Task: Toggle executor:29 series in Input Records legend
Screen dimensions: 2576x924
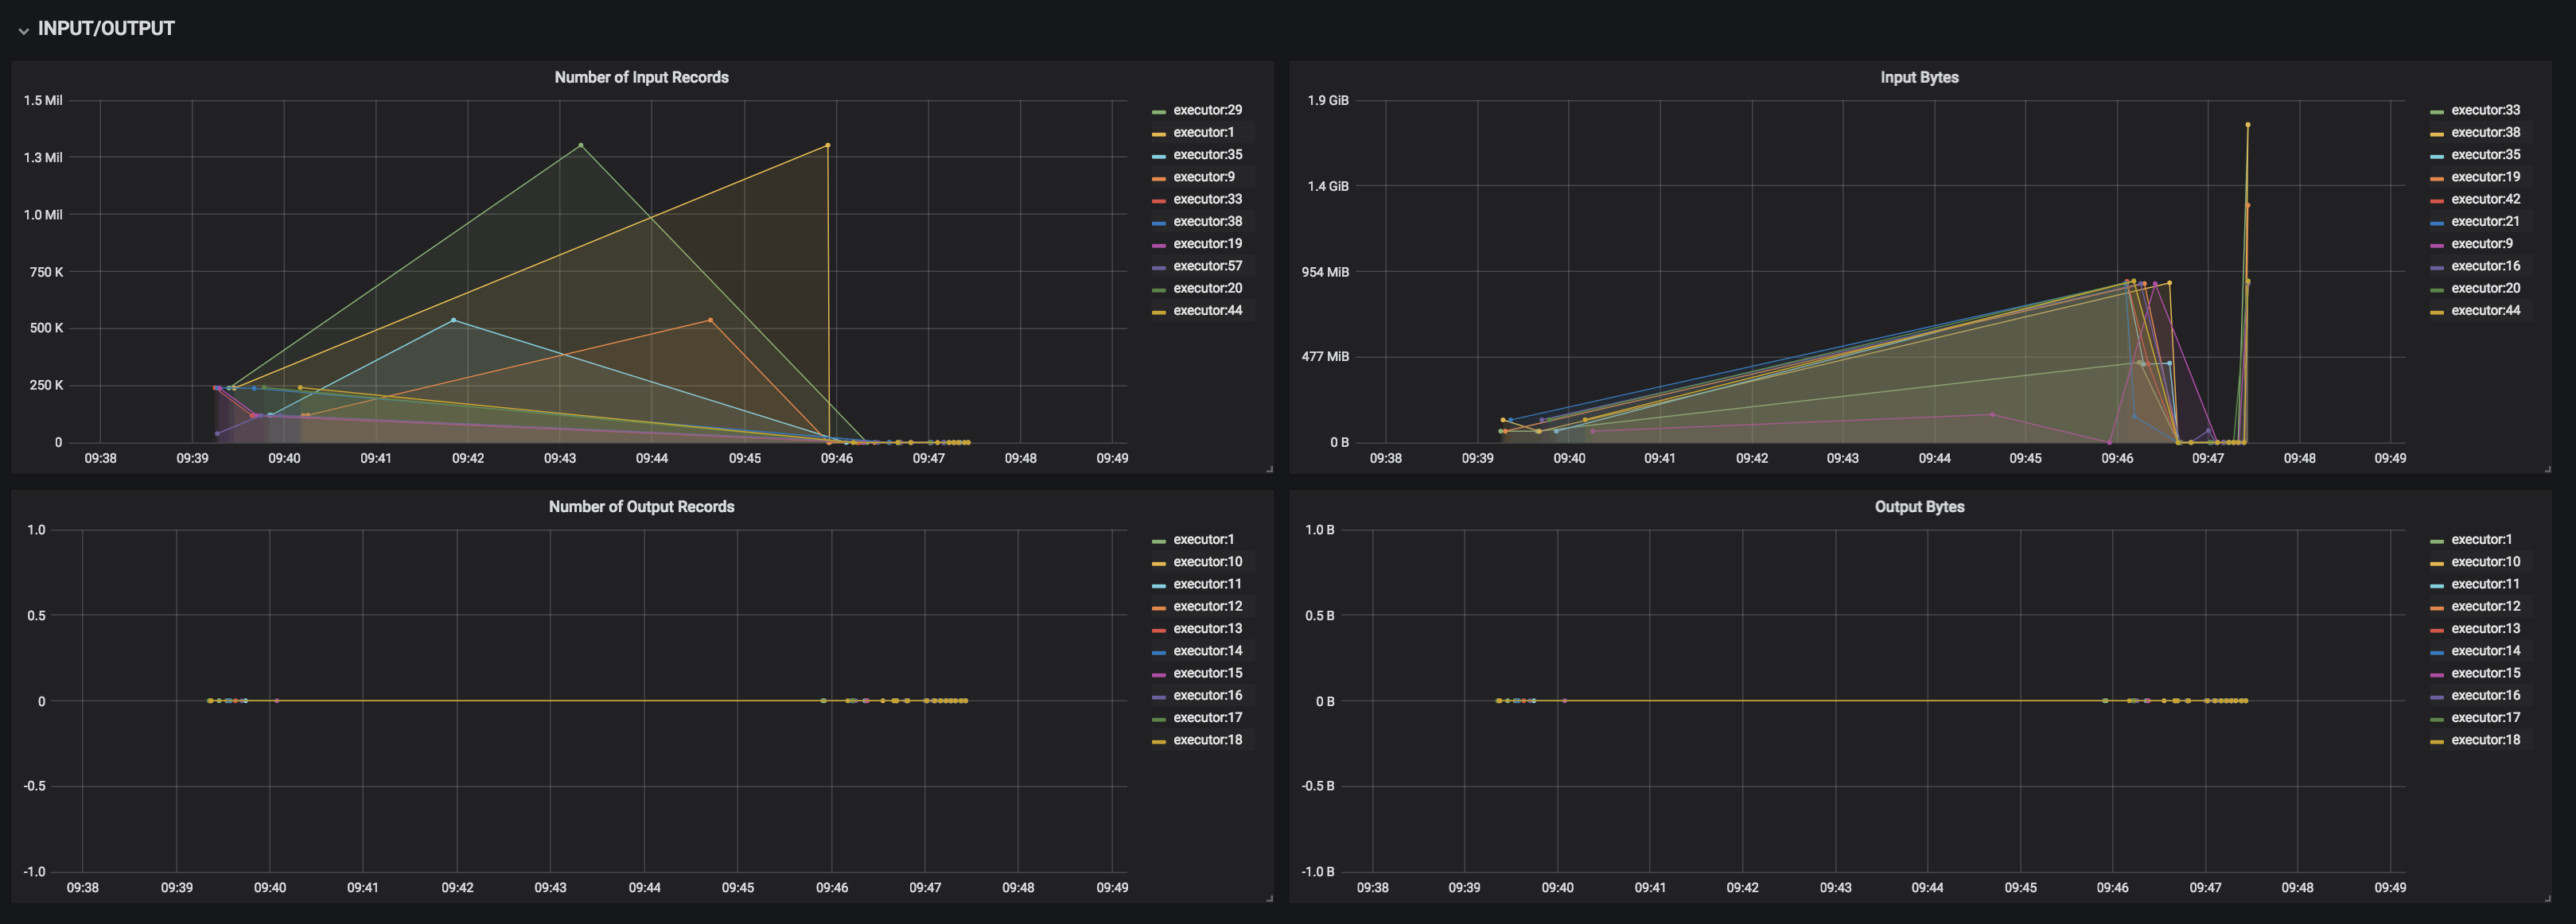Action: click(1207, 110)
